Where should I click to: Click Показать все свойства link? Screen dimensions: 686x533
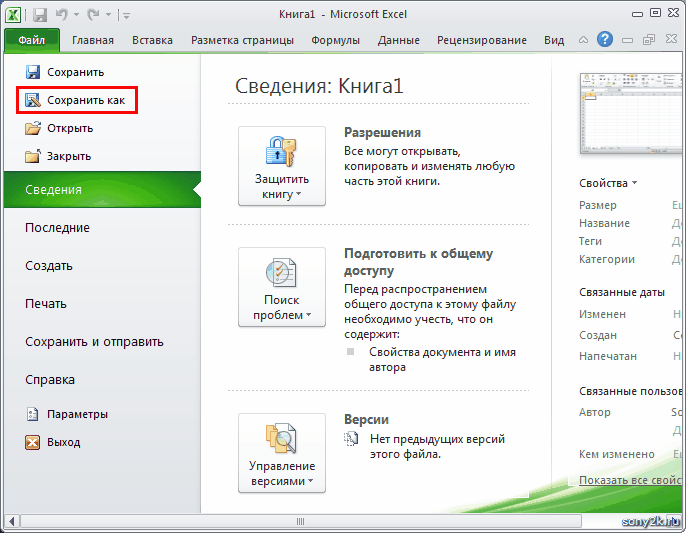(x=631, y=480)
